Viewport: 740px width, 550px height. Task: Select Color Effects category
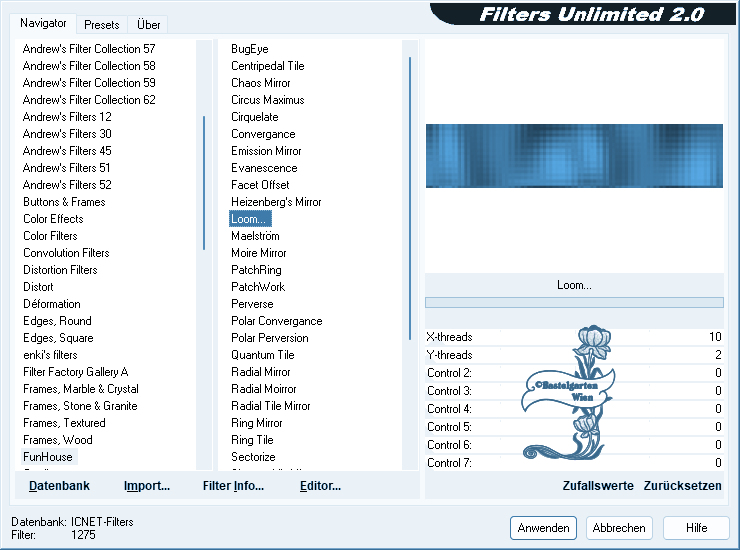(x=53, y=219)
